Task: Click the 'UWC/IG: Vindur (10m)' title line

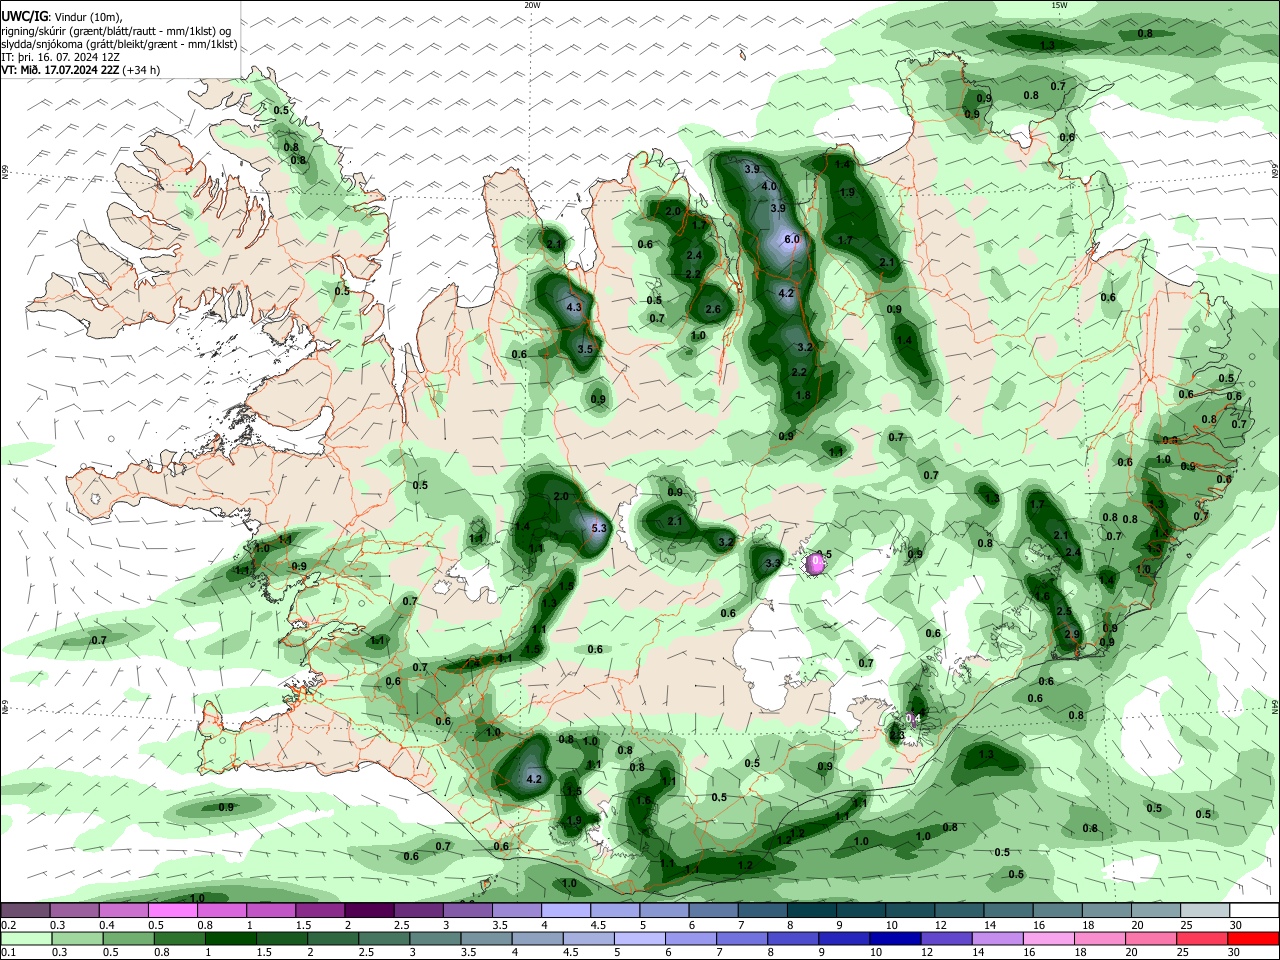Action: [x=62, y=16]
